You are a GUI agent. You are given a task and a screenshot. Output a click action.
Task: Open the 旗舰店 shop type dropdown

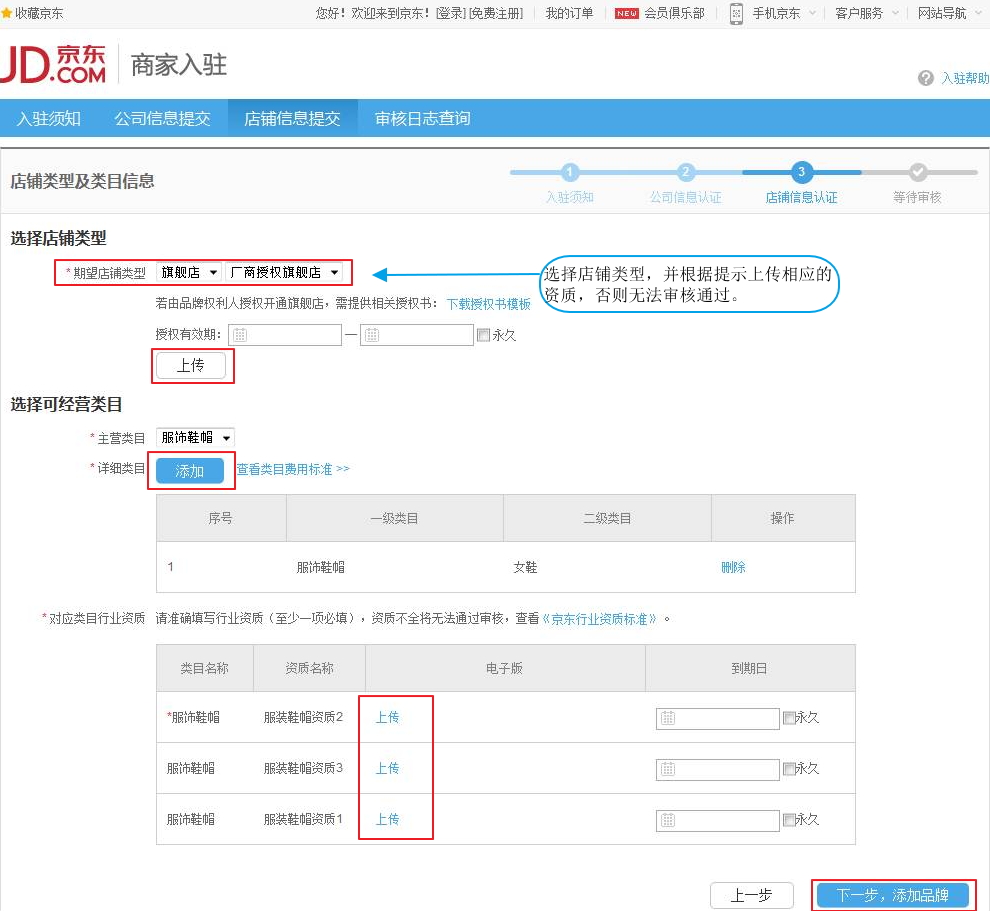click(188, 271)
